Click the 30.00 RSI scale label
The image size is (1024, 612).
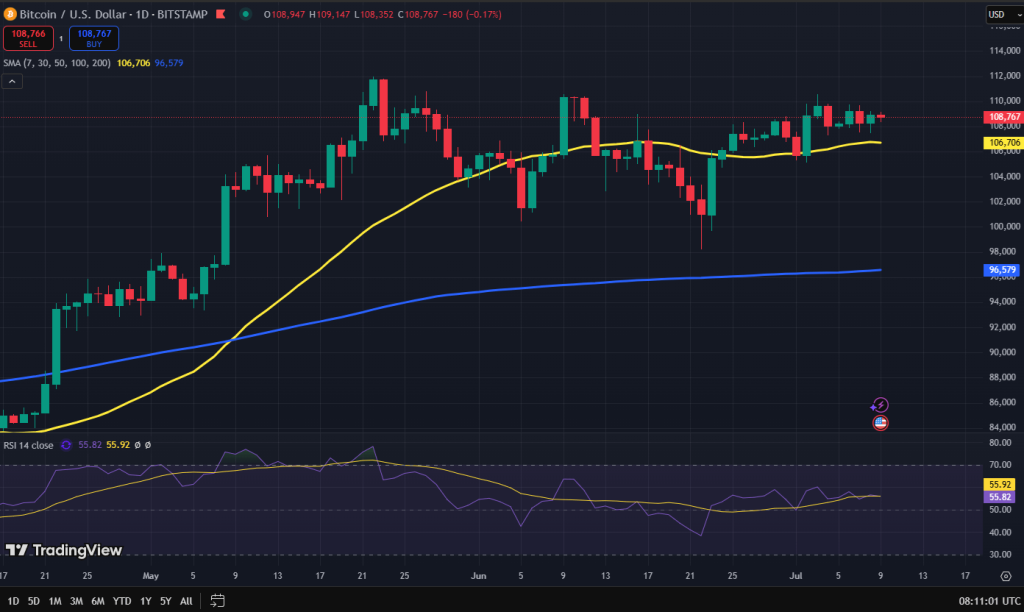1000,555
